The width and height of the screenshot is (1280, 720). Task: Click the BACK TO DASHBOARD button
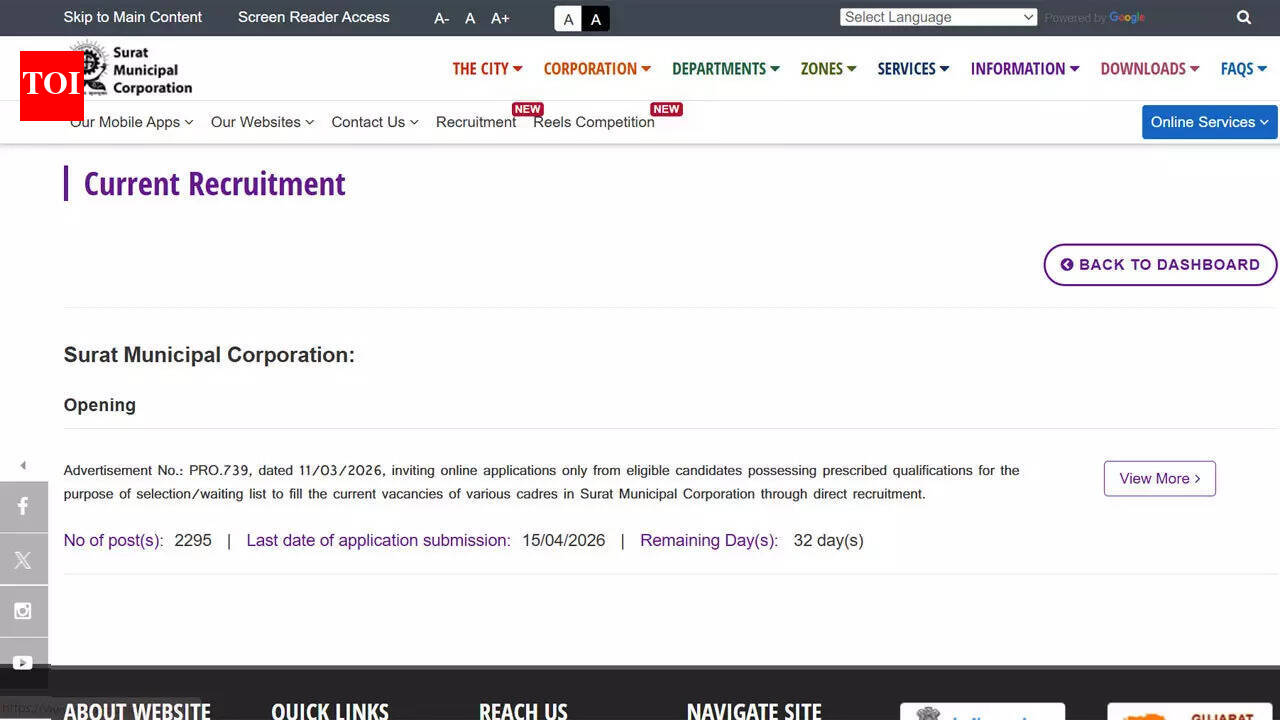click(1159, 264)
